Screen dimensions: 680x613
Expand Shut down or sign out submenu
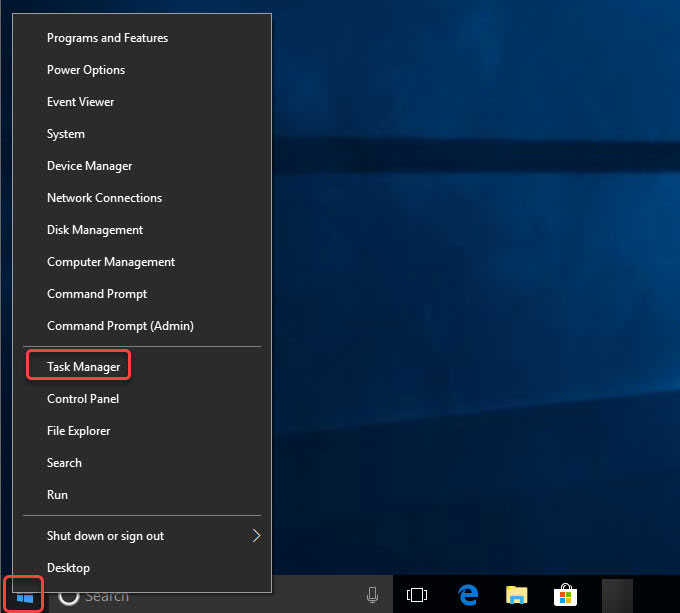pyautogui.click(x=142, y=536)
